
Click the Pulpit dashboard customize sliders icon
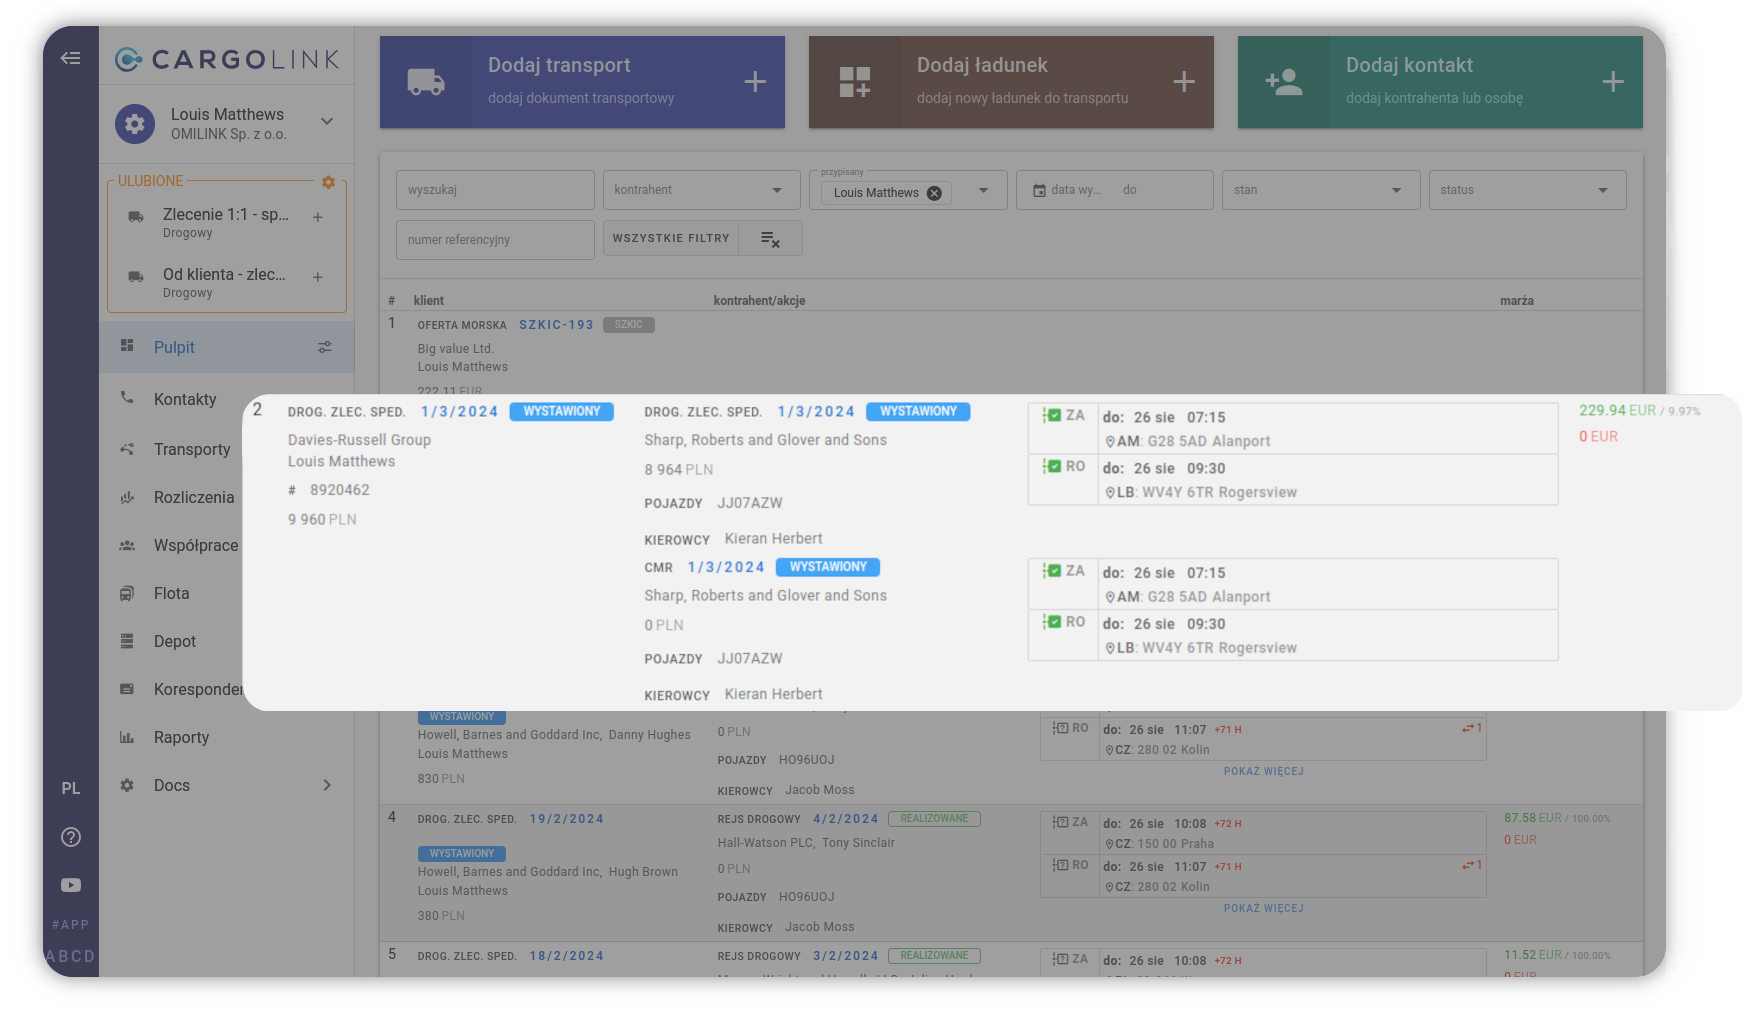coord(325,347)
